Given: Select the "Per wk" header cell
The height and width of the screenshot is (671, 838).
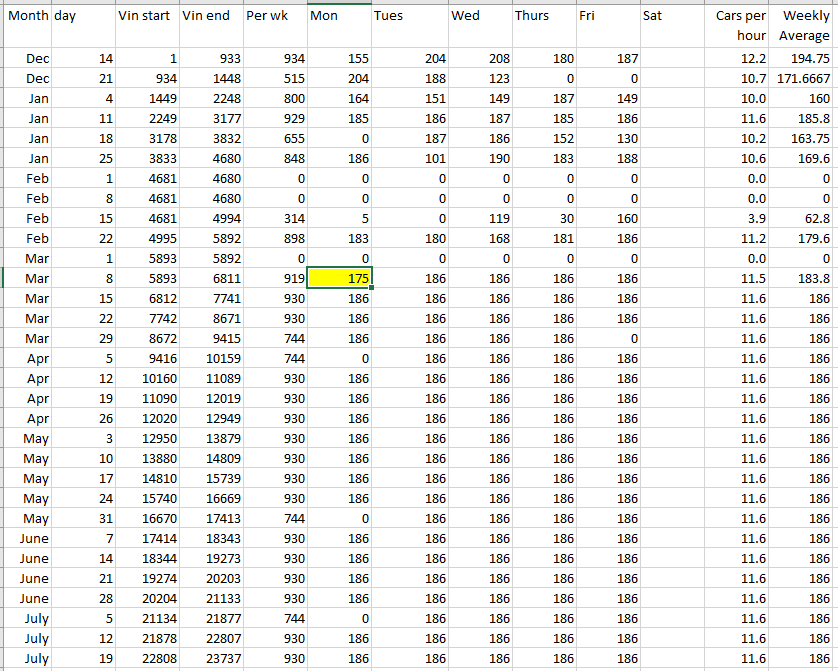Looking at the screenshot, I should pyautogui.click(x=274, y=17).
